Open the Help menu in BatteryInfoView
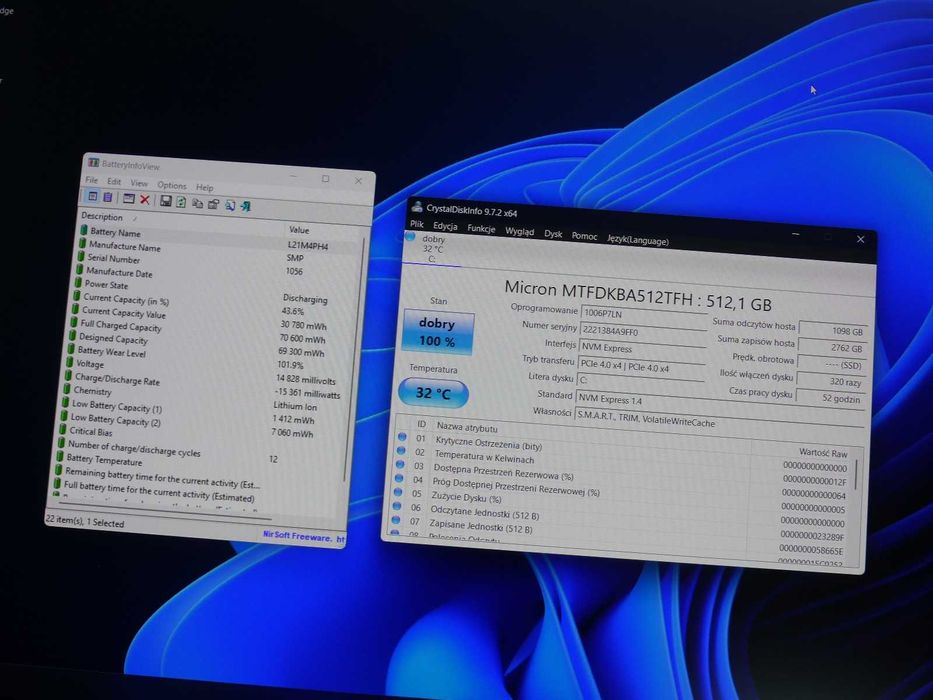933x700 pixels. [205, 187]
